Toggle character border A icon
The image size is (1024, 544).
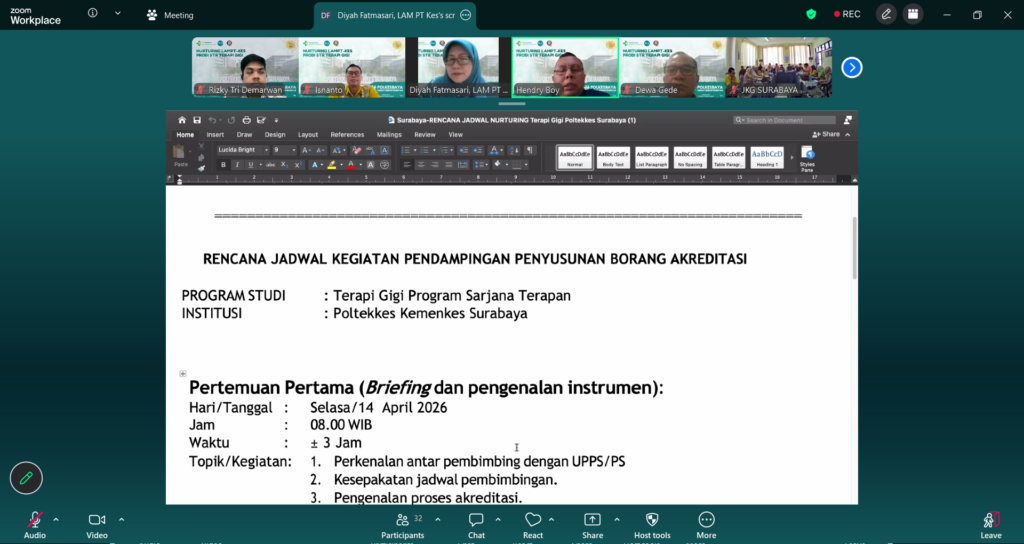(385, 150)
